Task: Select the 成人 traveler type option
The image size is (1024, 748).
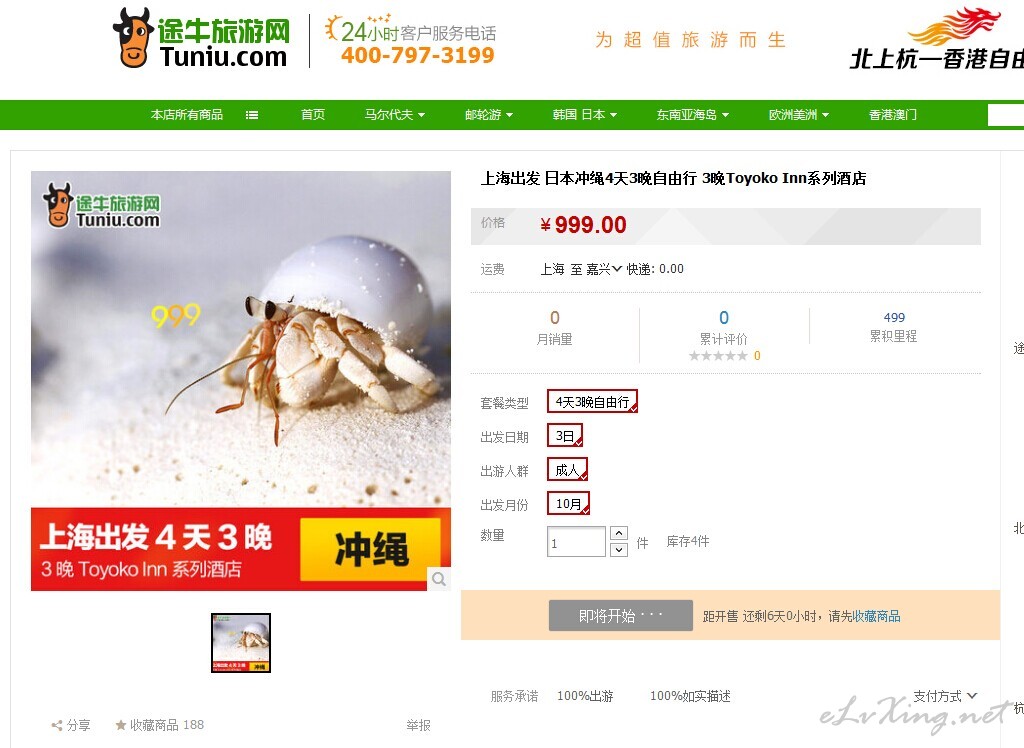Action: coord(568,470)
